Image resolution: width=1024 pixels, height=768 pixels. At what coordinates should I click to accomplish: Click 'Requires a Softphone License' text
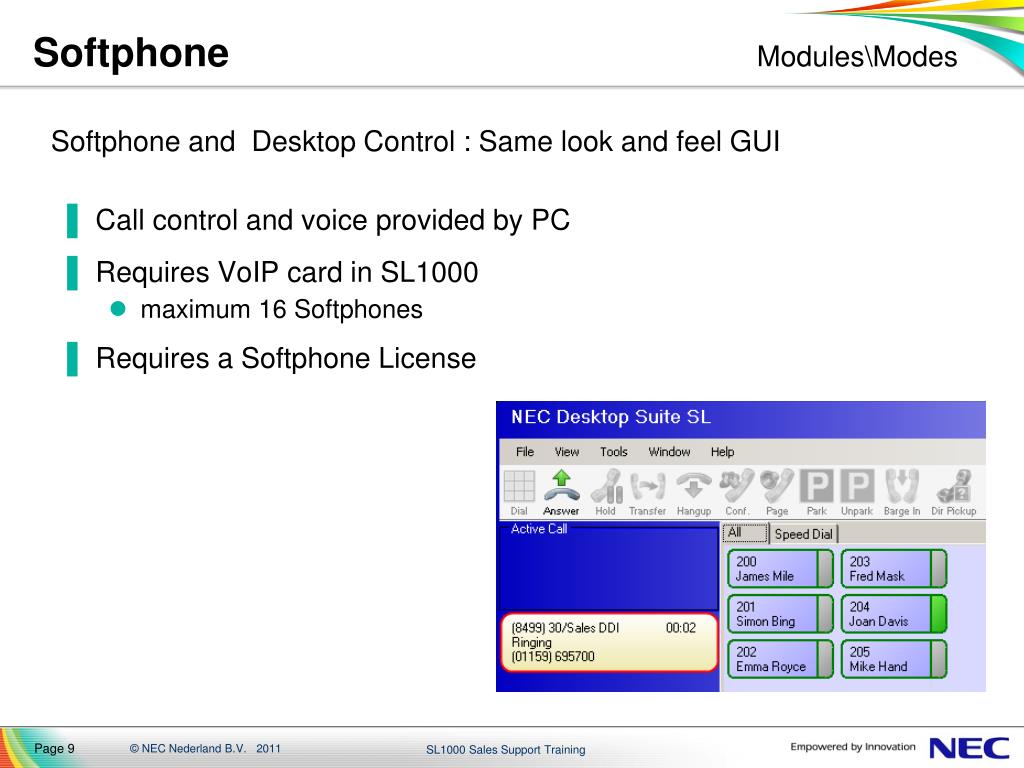(286, 359)
